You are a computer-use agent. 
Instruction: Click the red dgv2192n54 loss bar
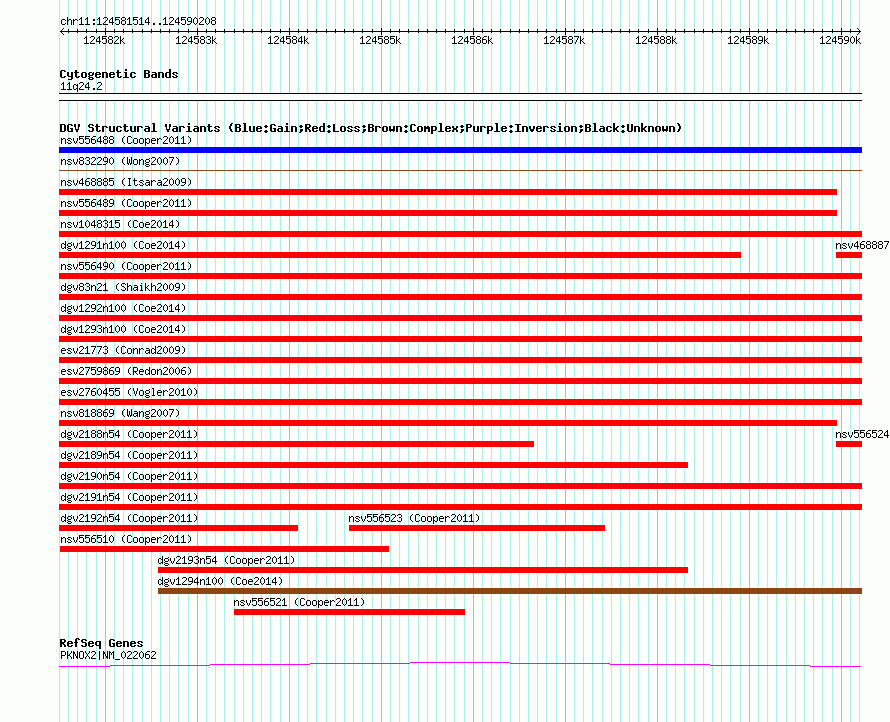click(179, 528)
